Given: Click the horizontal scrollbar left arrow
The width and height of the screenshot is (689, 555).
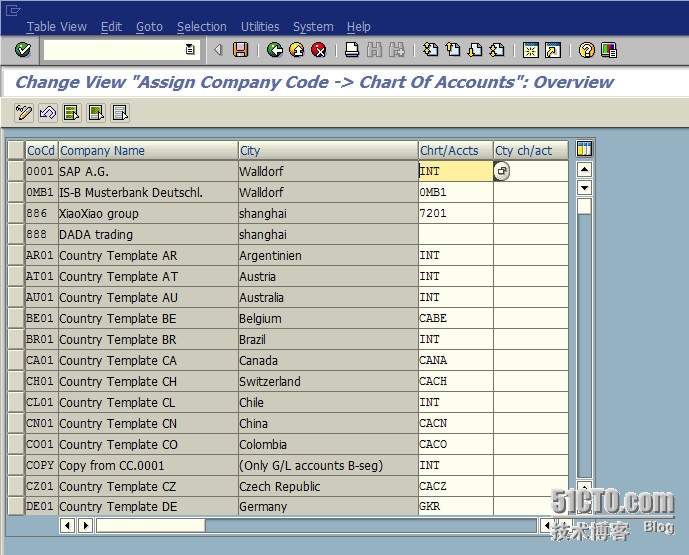Looking at the screenshot, I should pyautogui.click(x=67, y=525).
